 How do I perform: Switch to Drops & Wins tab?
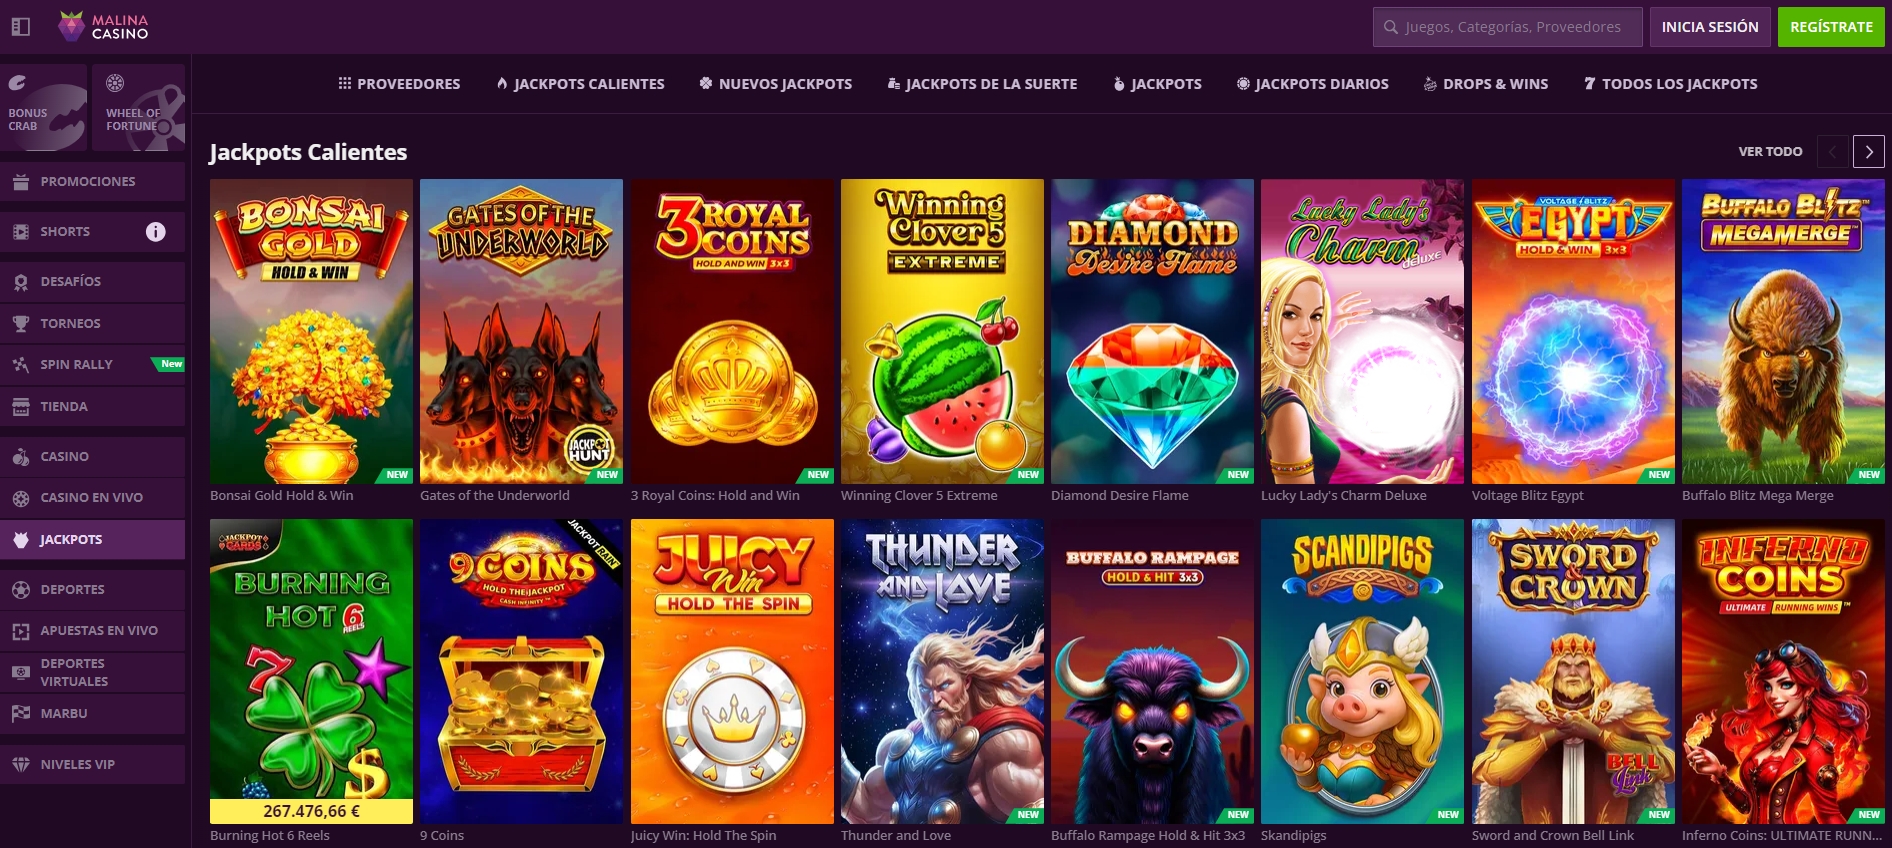pos(1485,84)
